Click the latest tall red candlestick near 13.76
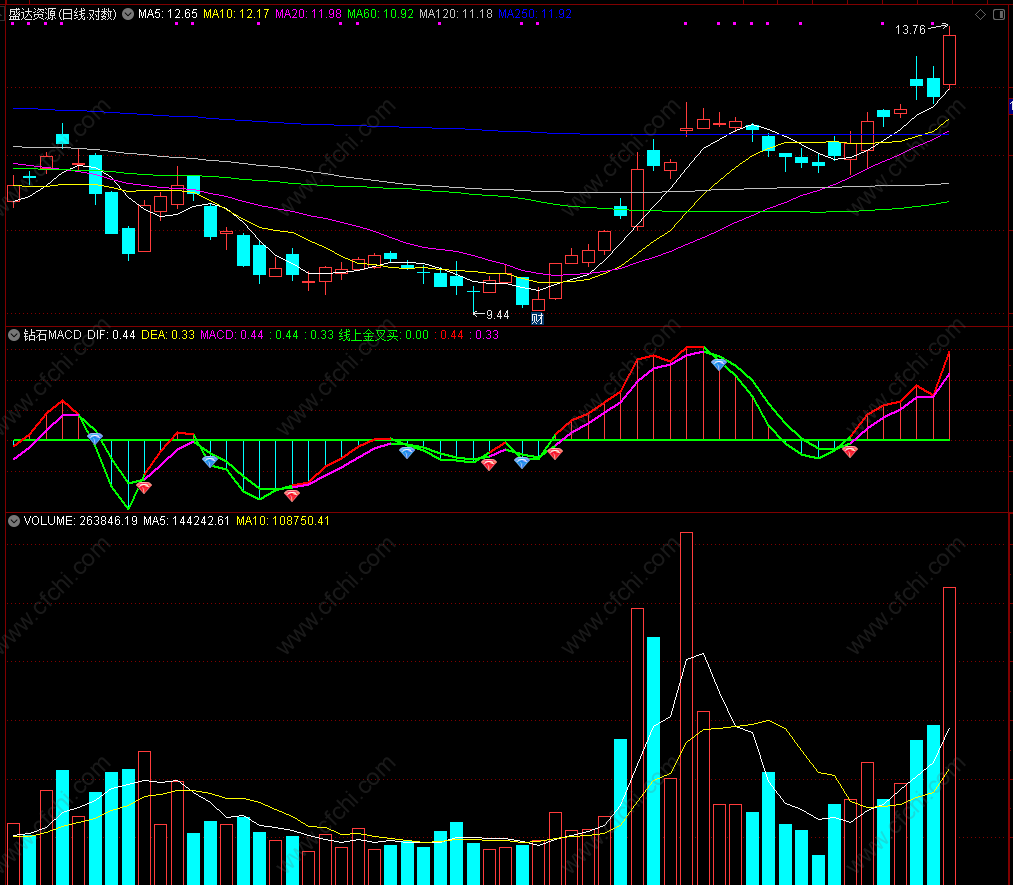The width and height of the screenshot is (1013, 885). click(x=949, y=60)
